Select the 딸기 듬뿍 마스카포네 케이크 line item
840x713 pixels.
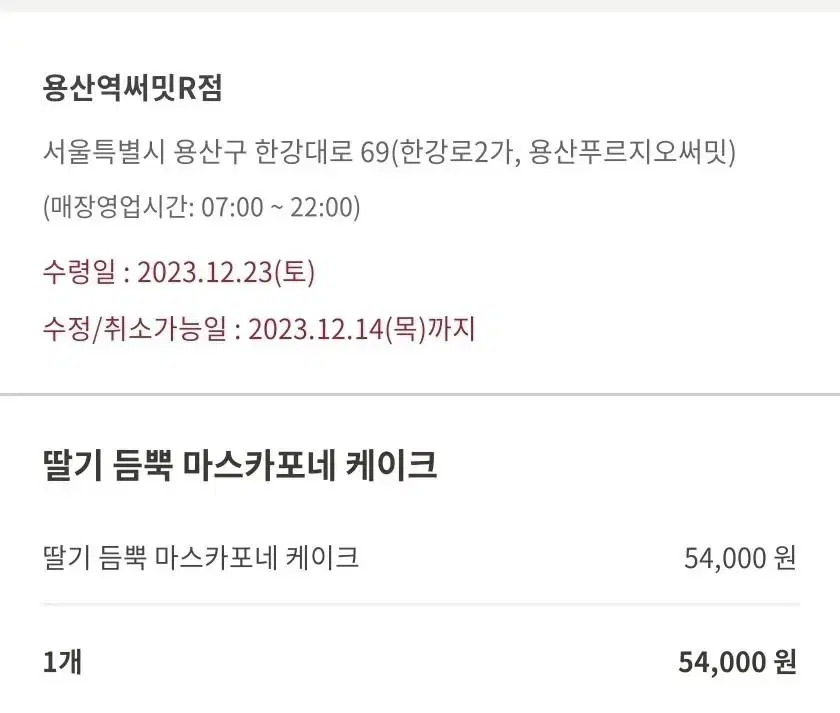[200, 558]
